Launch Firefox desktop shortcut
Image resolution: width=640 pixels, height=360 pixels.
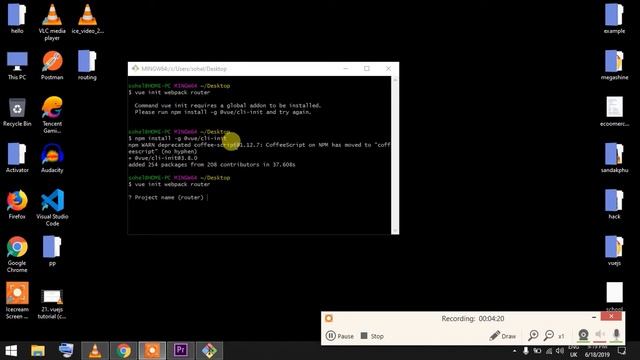pos(17,204)
